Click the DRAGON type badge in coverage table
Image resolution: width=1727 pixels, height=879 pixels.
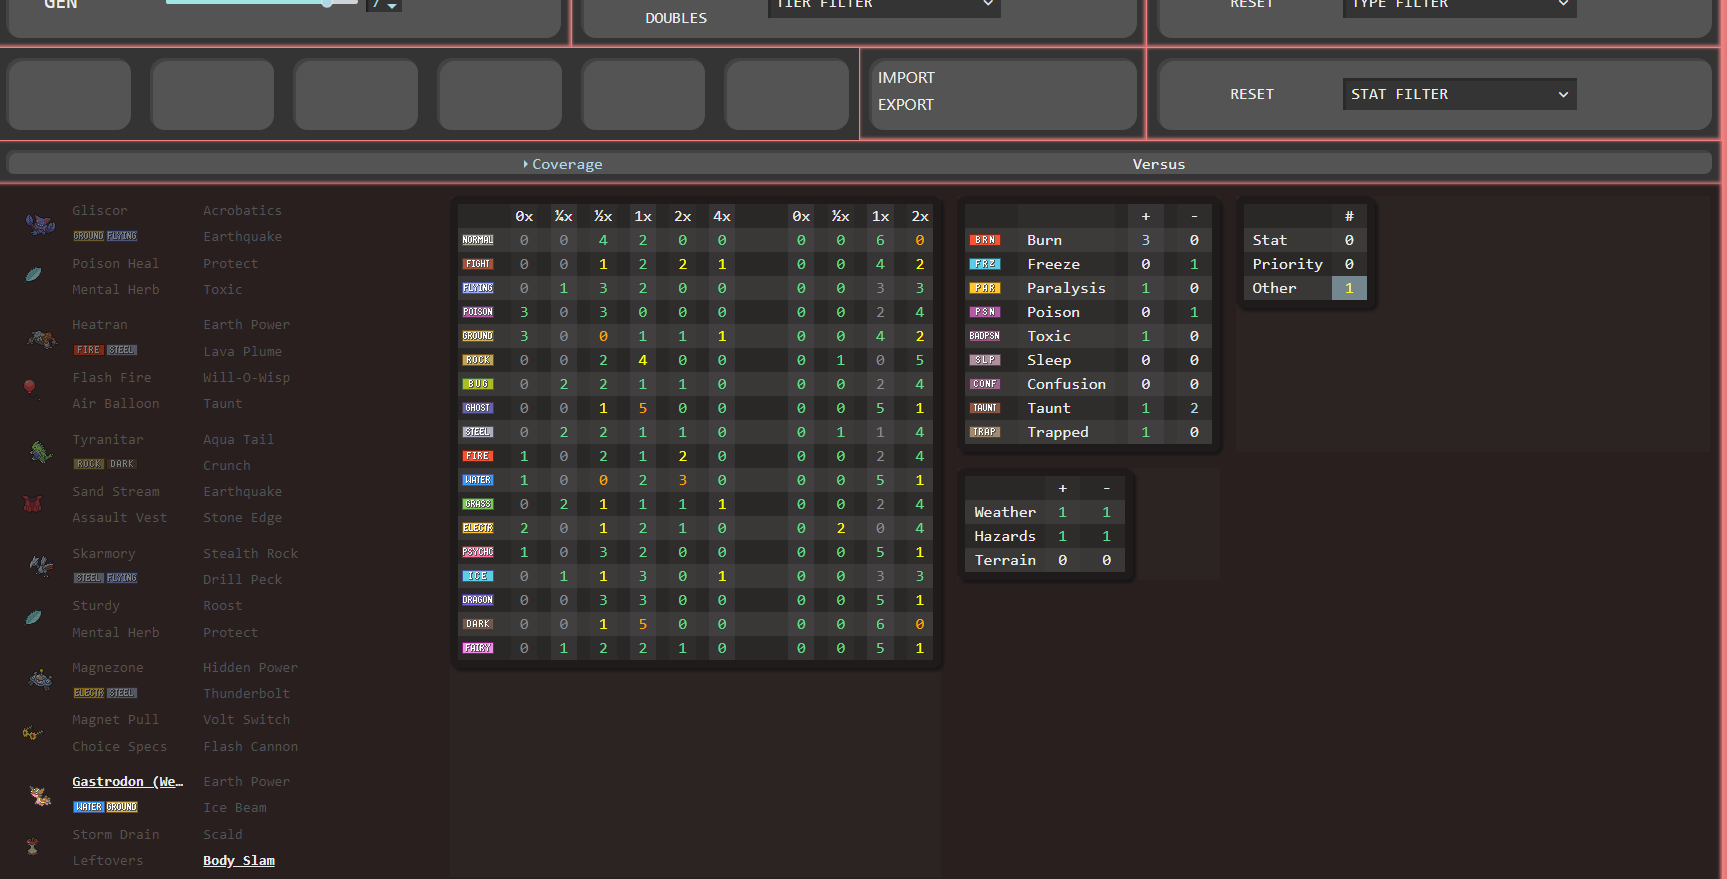tap(478, 600)
